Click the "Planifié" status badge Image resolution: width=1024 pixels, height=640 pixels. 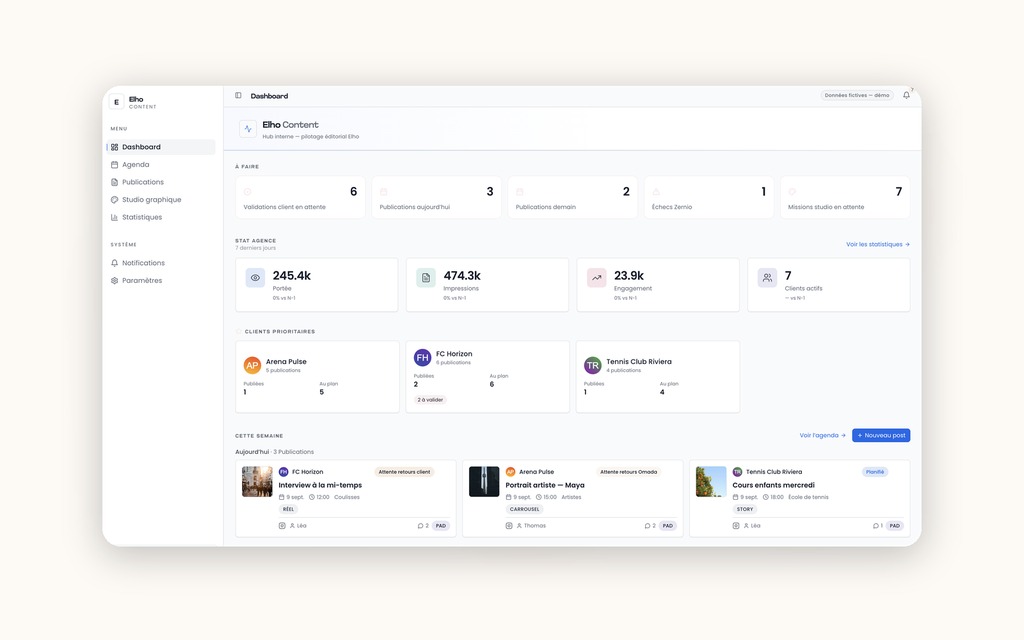874,472
